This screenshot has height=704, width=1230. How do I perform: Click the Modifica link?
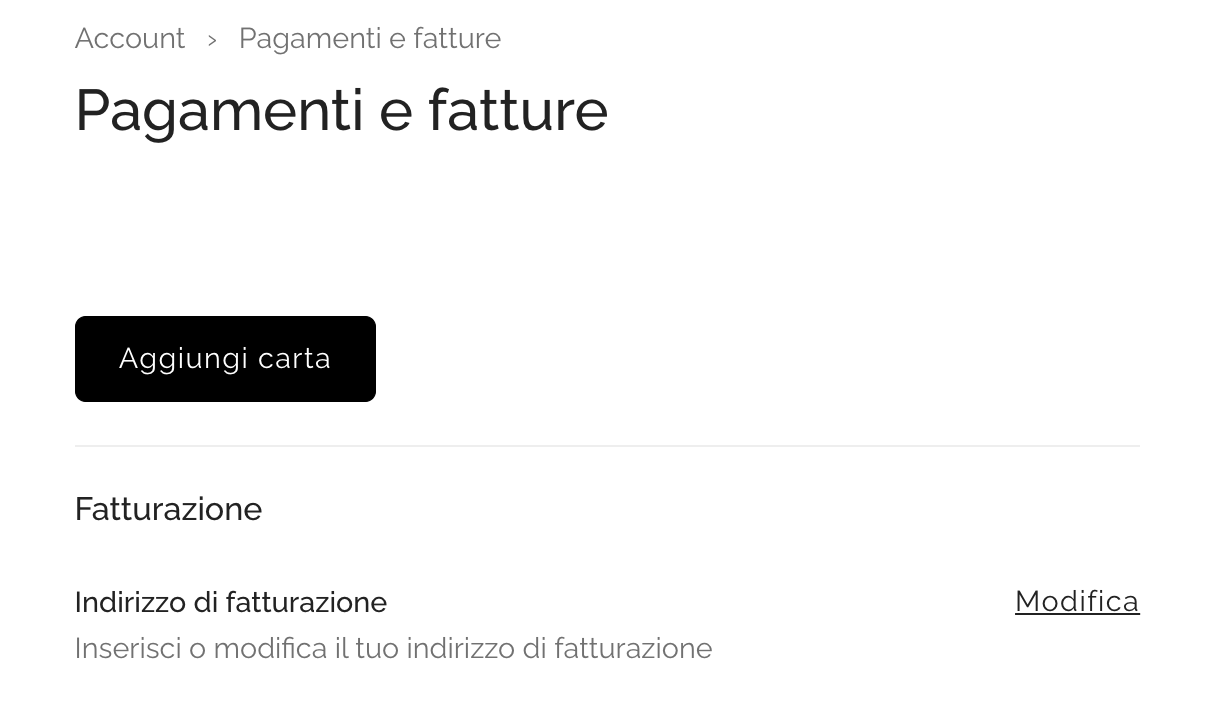pos(1076,601)
